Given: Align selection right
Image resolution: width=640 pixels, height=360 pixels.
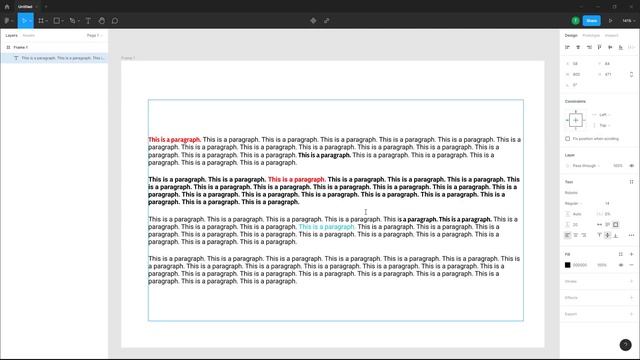Looking at the screenshot, I should (589, 47).
